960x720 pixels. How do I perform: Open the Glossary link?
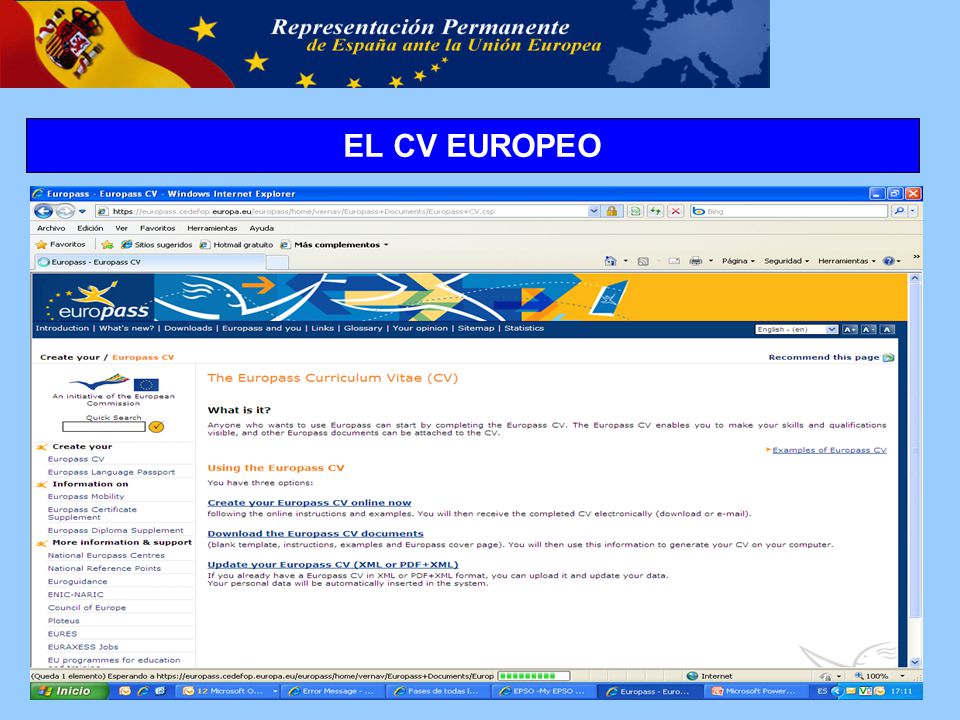[x=362, y=328]
